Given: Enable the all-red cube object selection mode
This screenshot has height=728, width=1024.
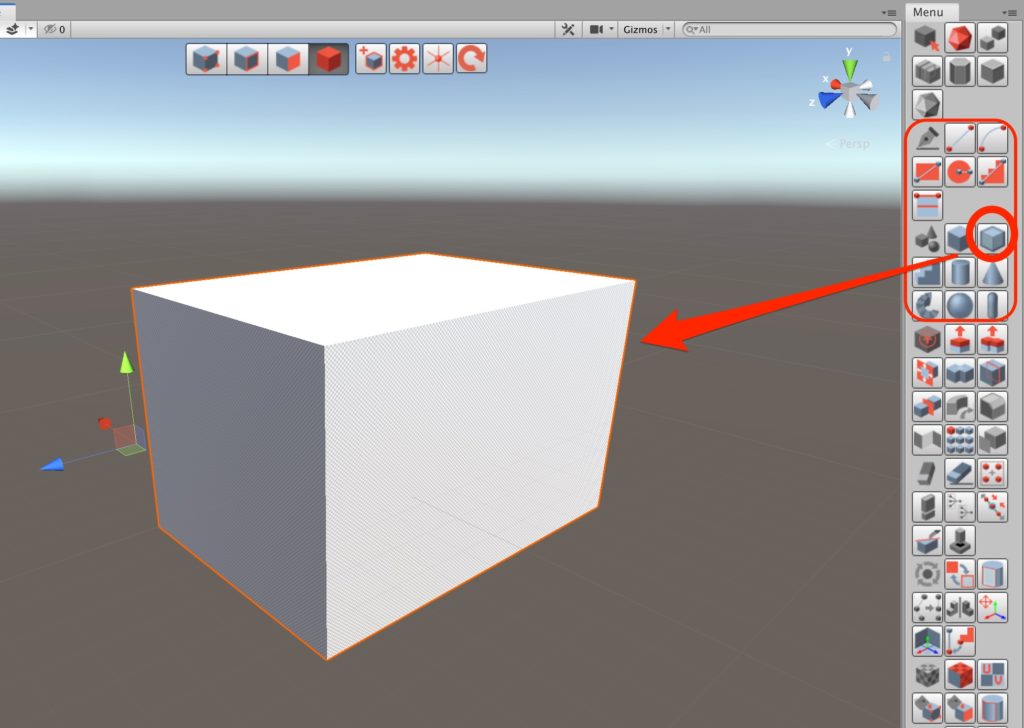Looking at the screenshot, I should click(x=329, y=59).
